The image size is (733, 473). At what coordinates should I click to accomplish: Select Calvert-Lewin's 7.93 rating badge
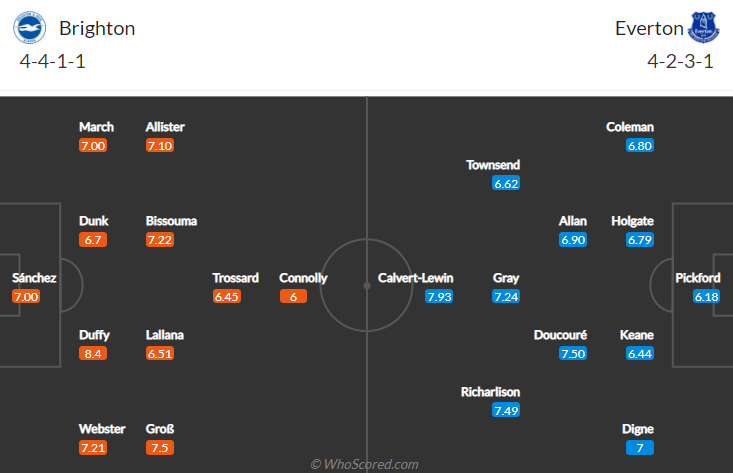point(439,297)
